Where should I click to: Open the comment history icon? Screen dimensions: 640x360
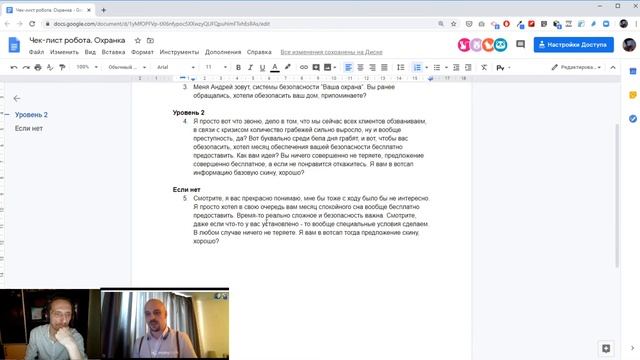520,44
